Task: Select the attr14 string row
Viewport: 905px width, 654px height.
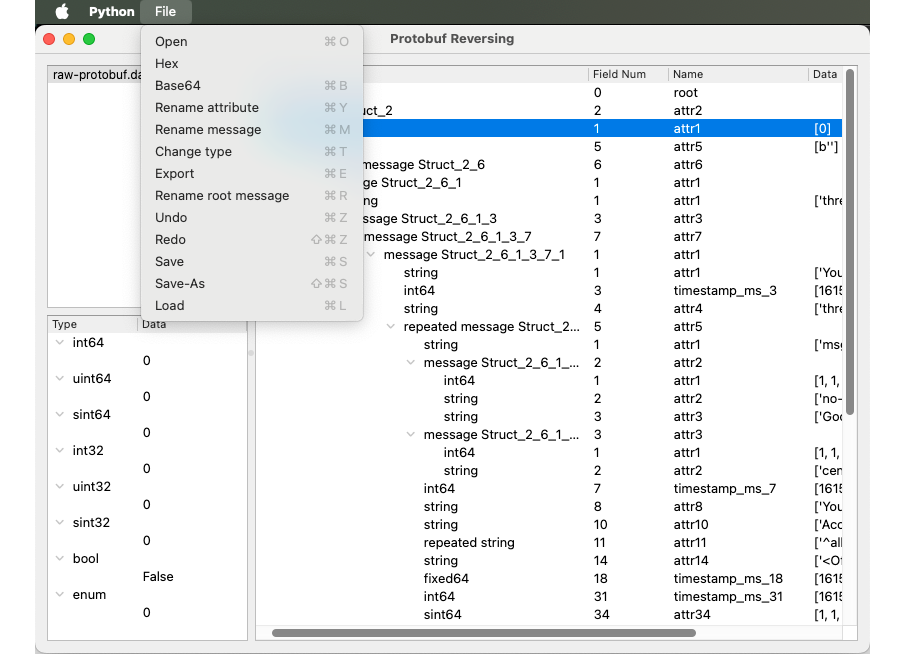Action: [549, 560]
